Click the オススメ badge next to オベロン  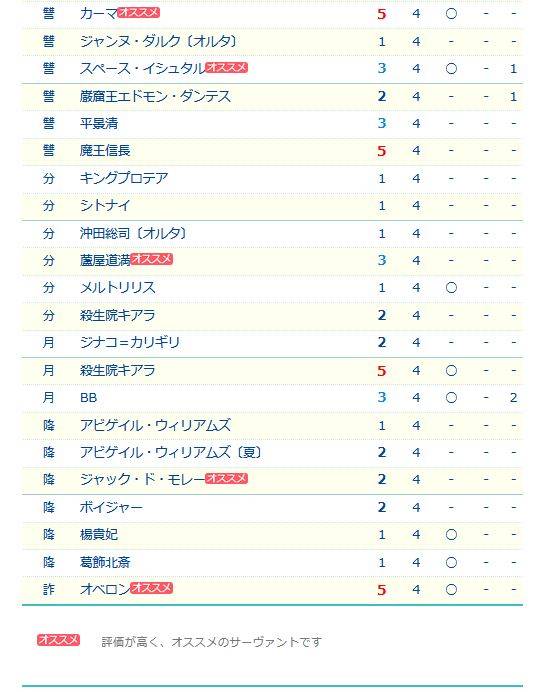coord(151,588)
